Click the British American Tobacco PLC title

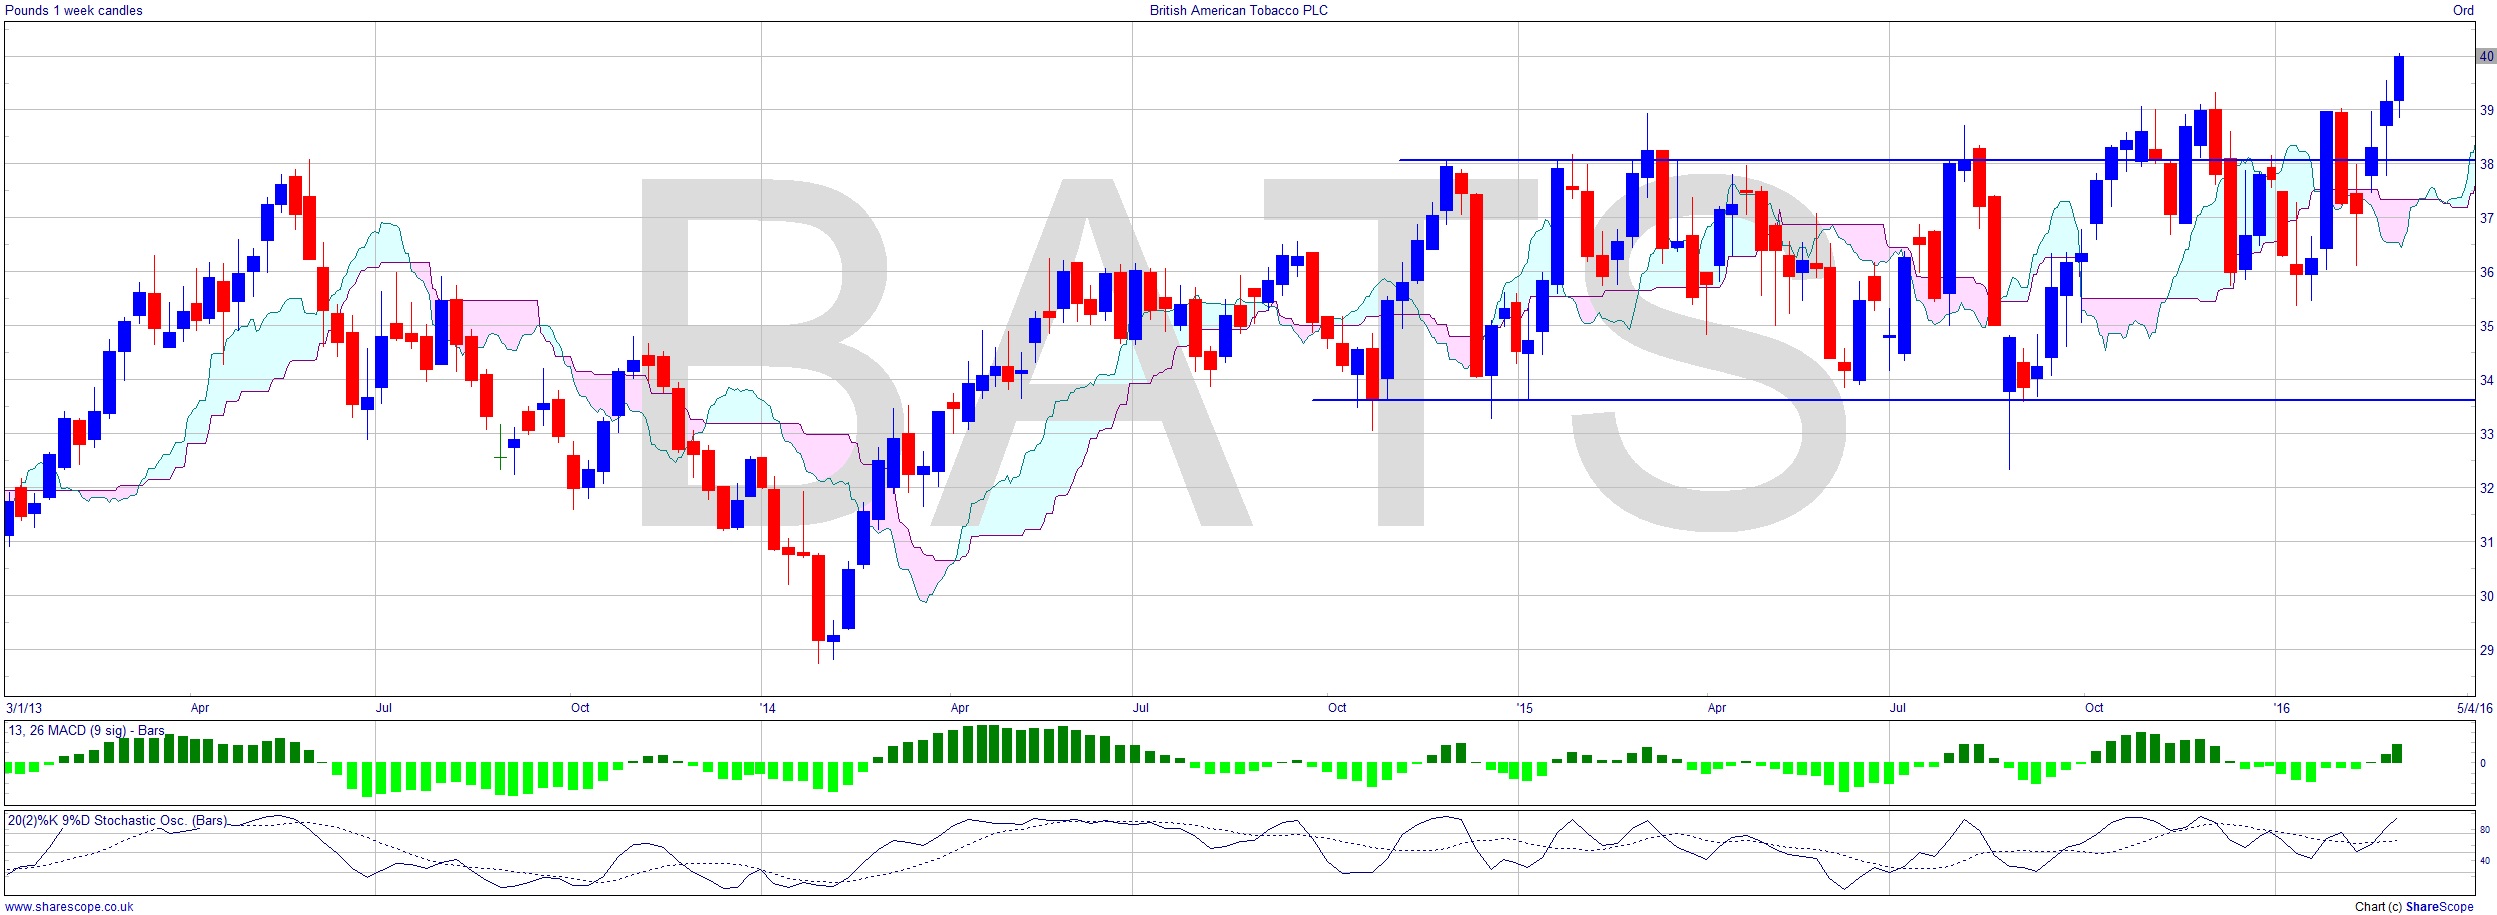point(1238,10)
